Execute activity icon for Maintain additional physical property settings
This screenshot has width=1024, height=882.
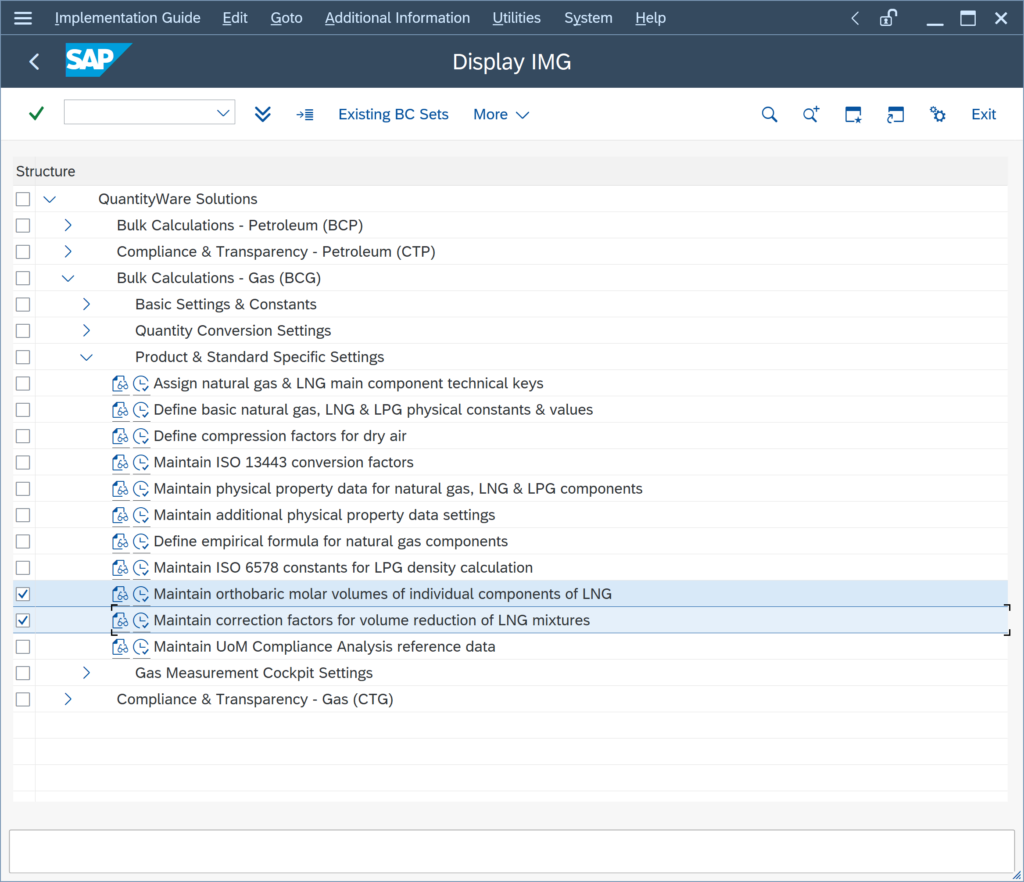pyautogui.click(x=141, y=515)
